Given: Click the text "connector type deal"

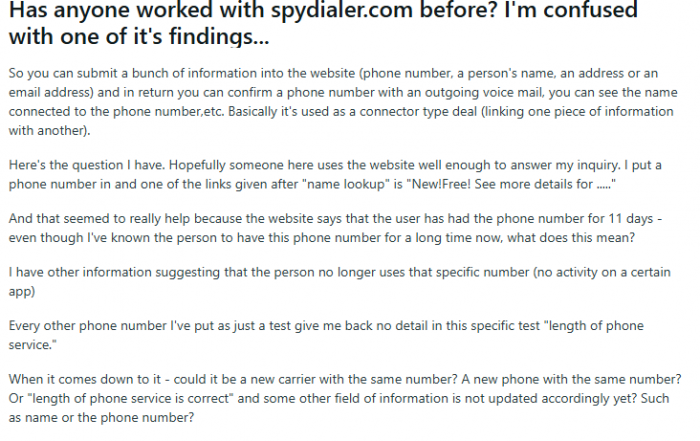Looking at the screenshot, I should tap(418, 112).
